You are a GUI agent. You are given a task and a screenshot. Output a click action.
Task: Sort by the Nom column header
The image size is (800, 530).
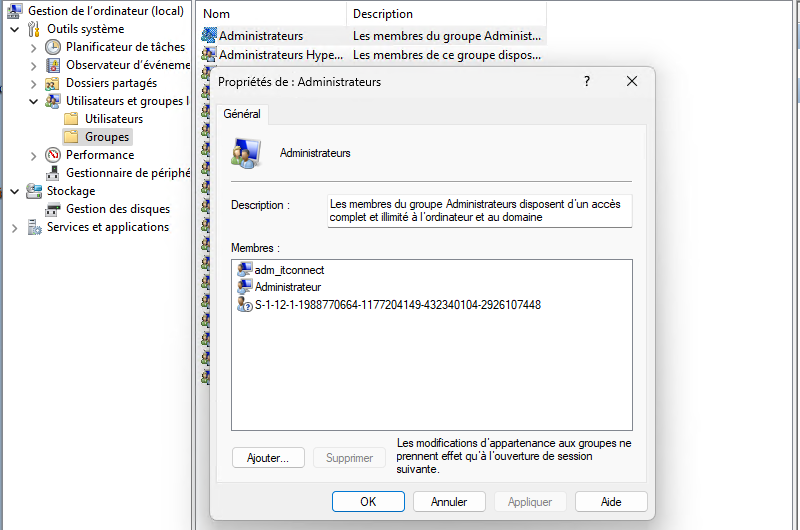point(271,14)
